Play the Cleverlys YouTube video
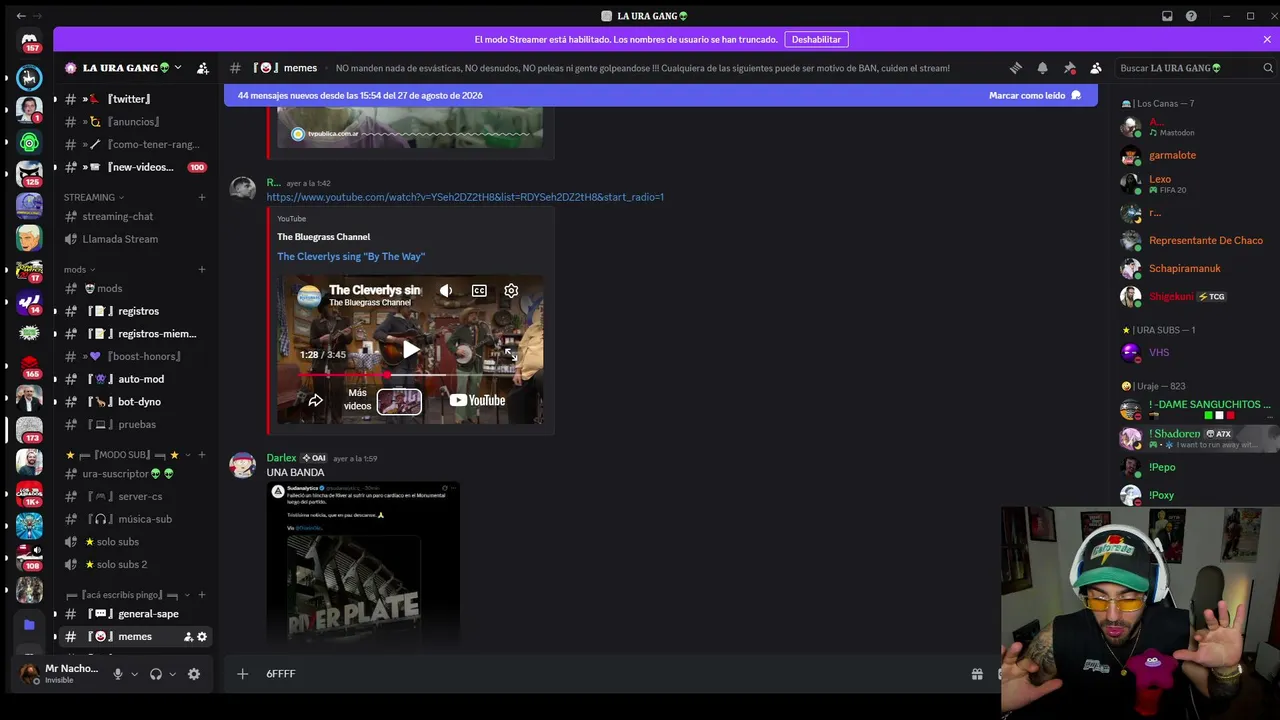 pyautogui.click(x=410, y=350)
